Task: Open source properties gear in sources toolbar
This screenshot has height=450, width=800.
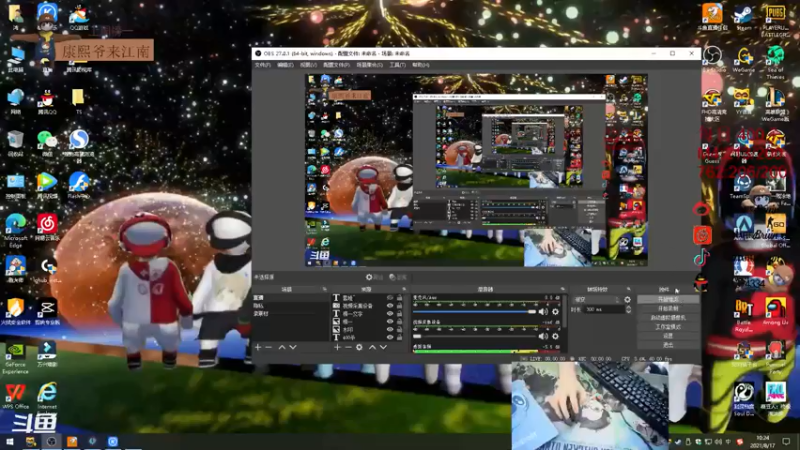Action: click(x=359, y=347)
